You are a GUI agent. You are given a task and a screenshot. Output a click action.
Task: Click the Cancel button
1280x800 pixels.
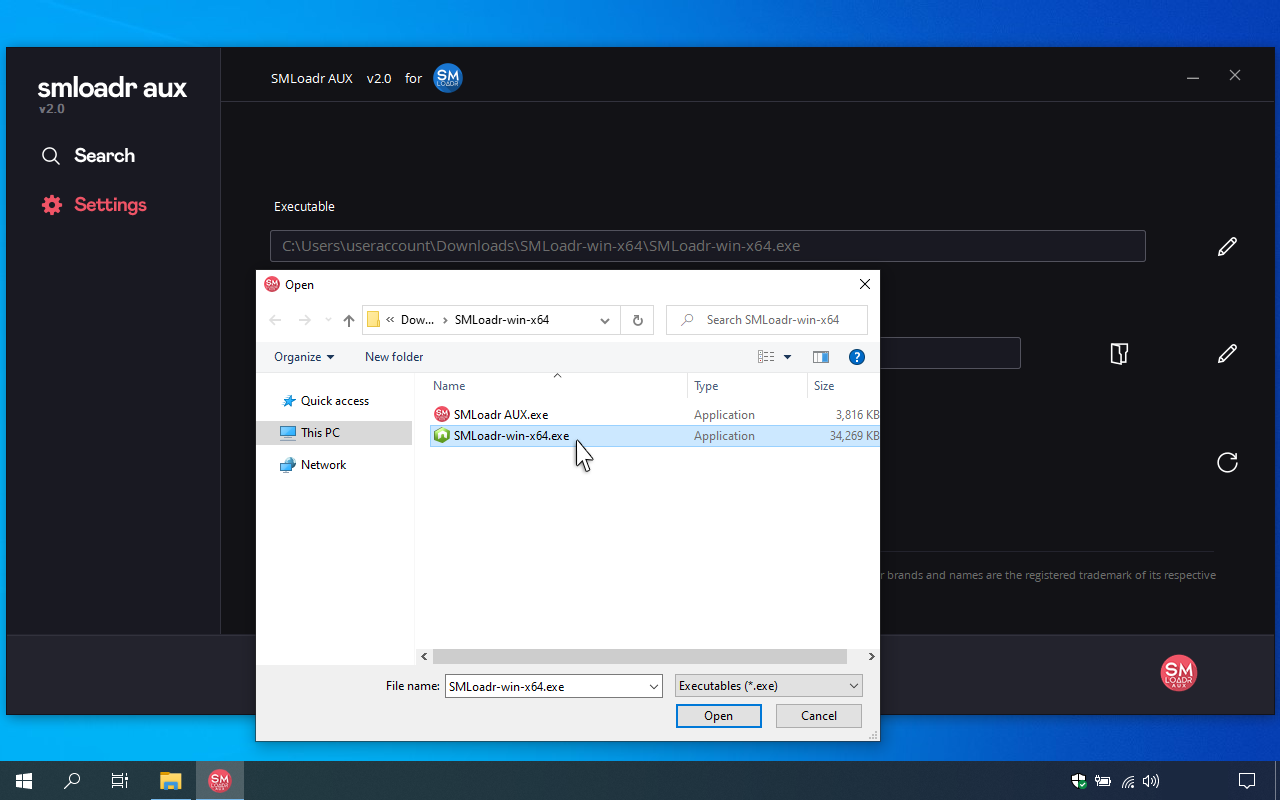(x=819, y=716)
